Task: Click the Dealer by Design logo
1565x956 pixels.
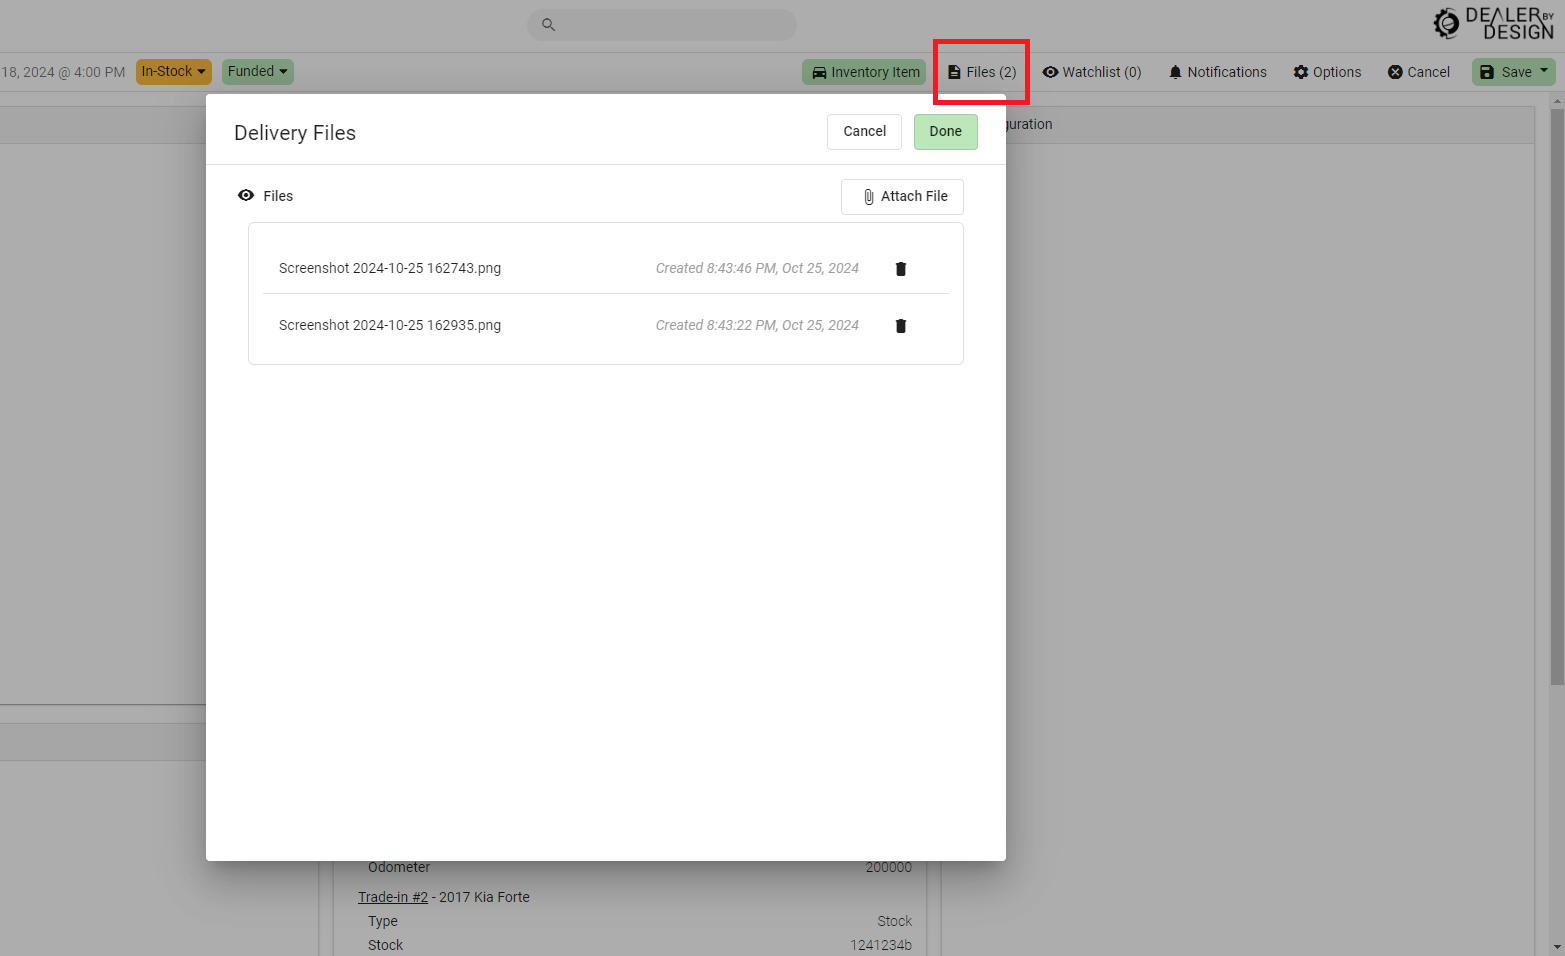Action: click(x=1494, y=23)
